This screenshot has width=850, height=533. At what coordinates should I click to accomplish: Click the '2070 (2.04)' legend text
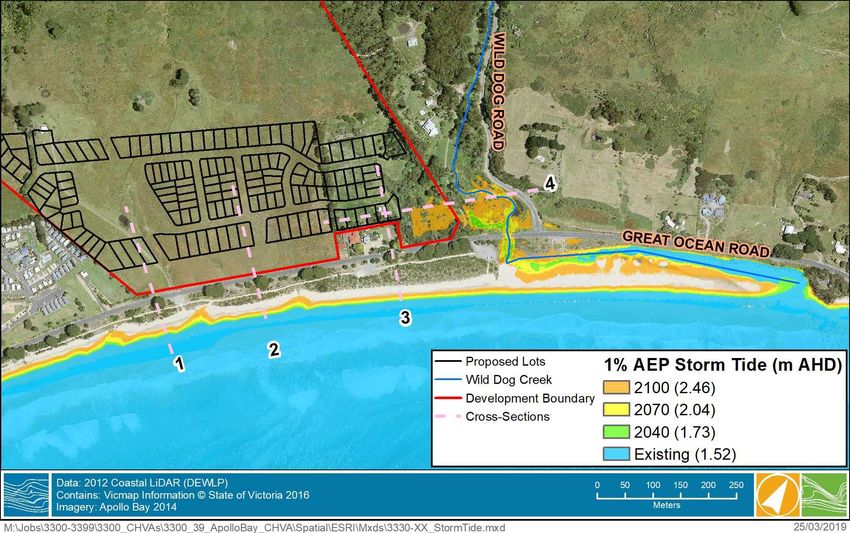point(674,410)
